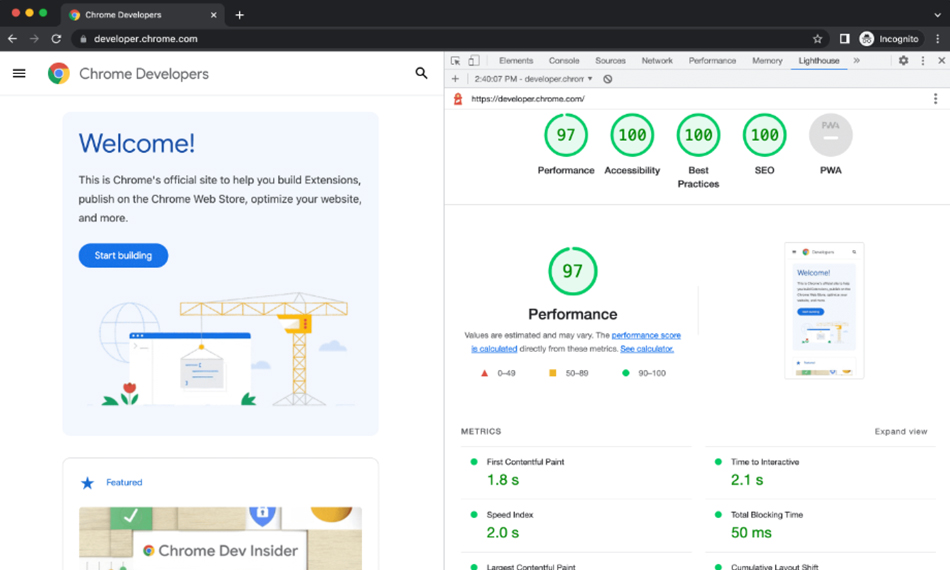Switch to the Console tab
This screenshot has width=950, height=570.
coord(564,61)
